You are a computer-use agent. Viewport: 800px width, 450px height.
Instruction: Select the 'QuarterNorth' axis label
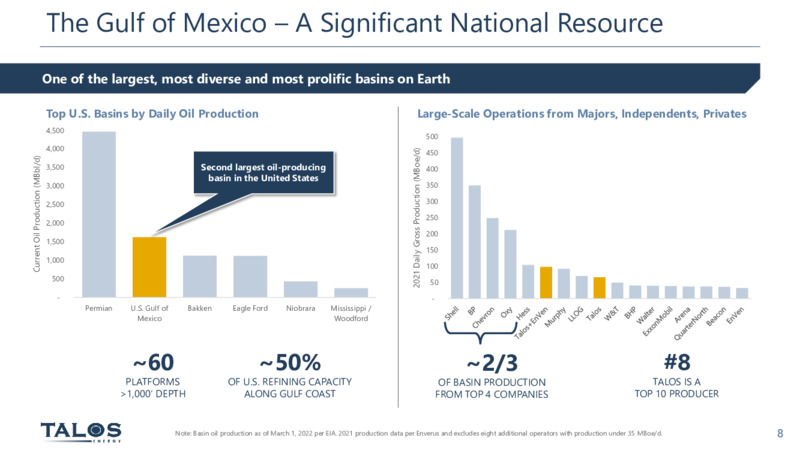pyautogui.click(x=691, y=323)
